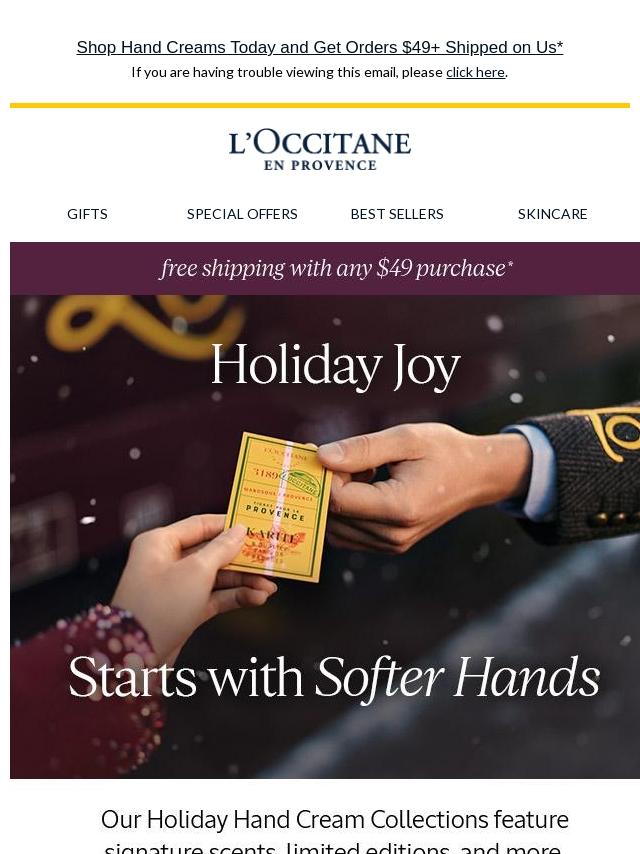
Task: Click the 'En Provence' tagline under logo
Action: [320, 165]
